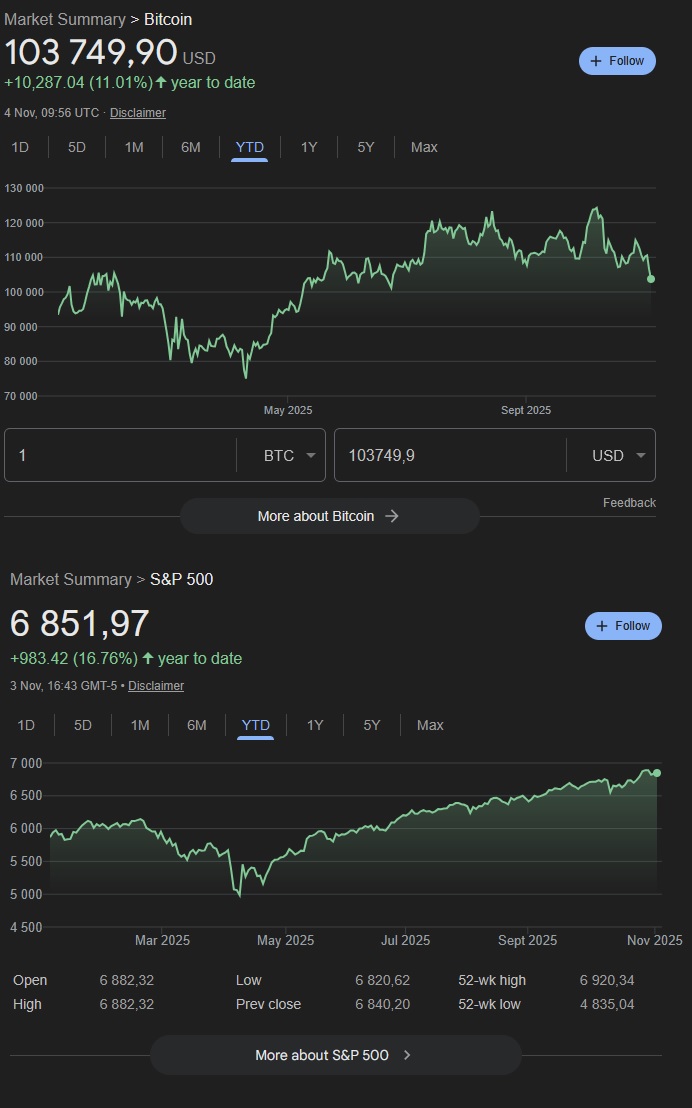Click the Bitcoin price 103 749,90

pyautogui.click(x=90, y=52)
